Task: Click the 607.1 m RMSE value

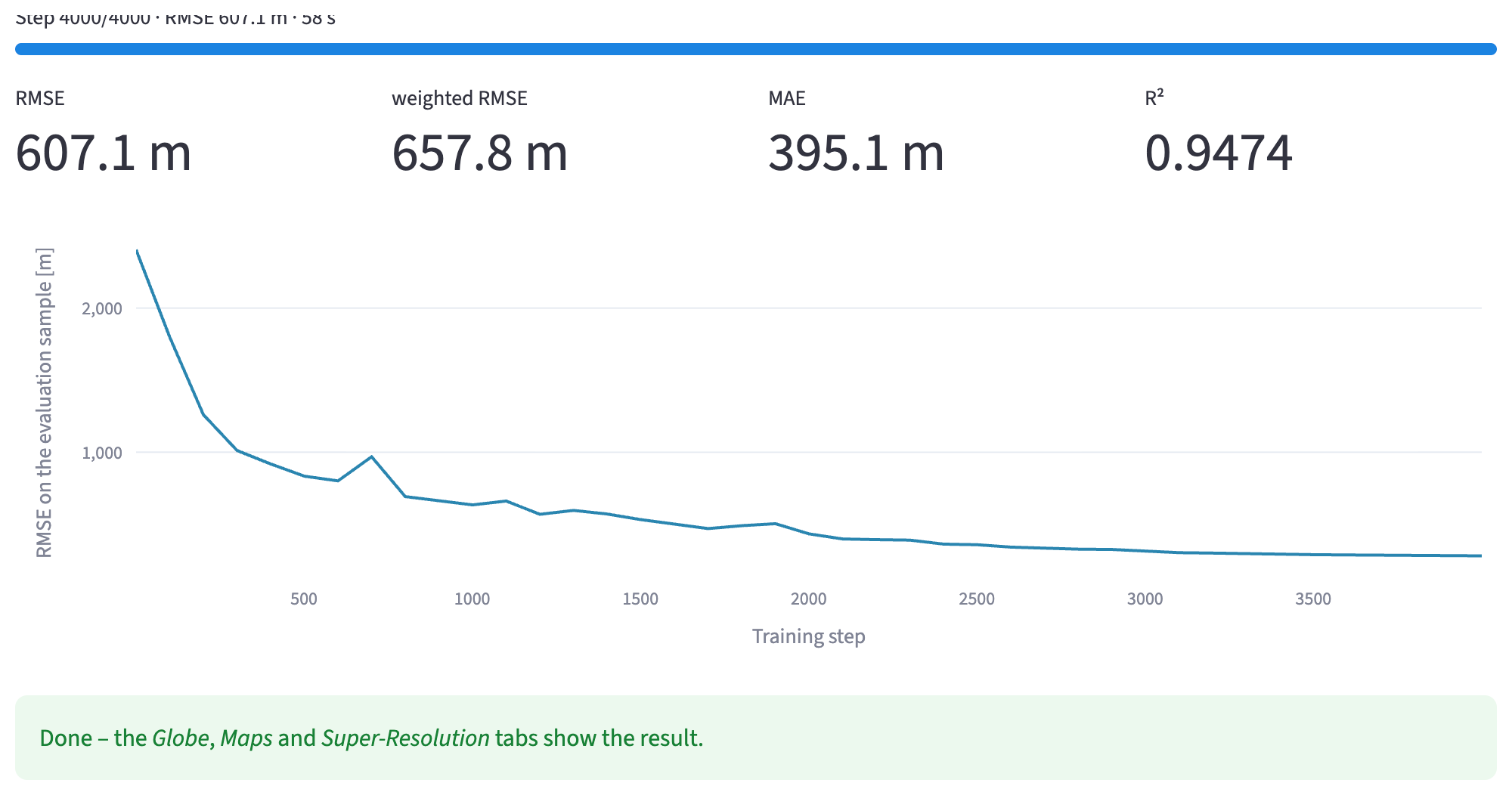Action: click(x=104, y=154)
